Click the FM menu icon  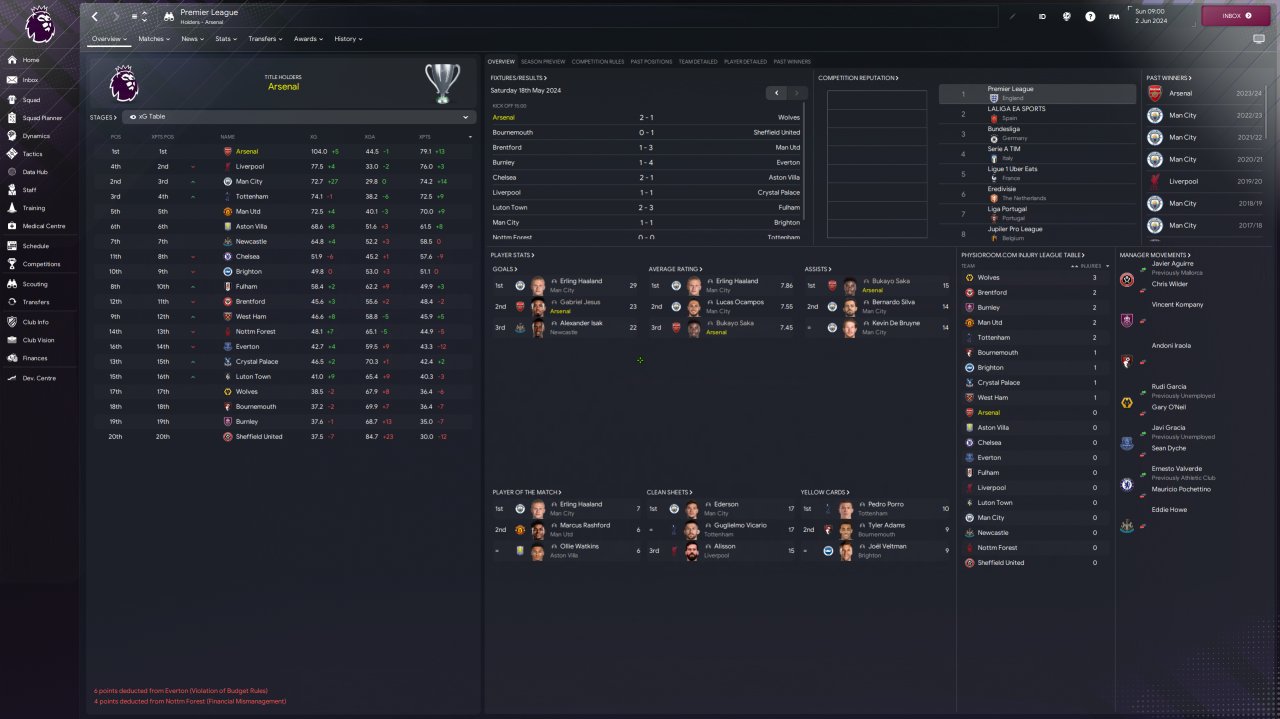coord(1114,16)
